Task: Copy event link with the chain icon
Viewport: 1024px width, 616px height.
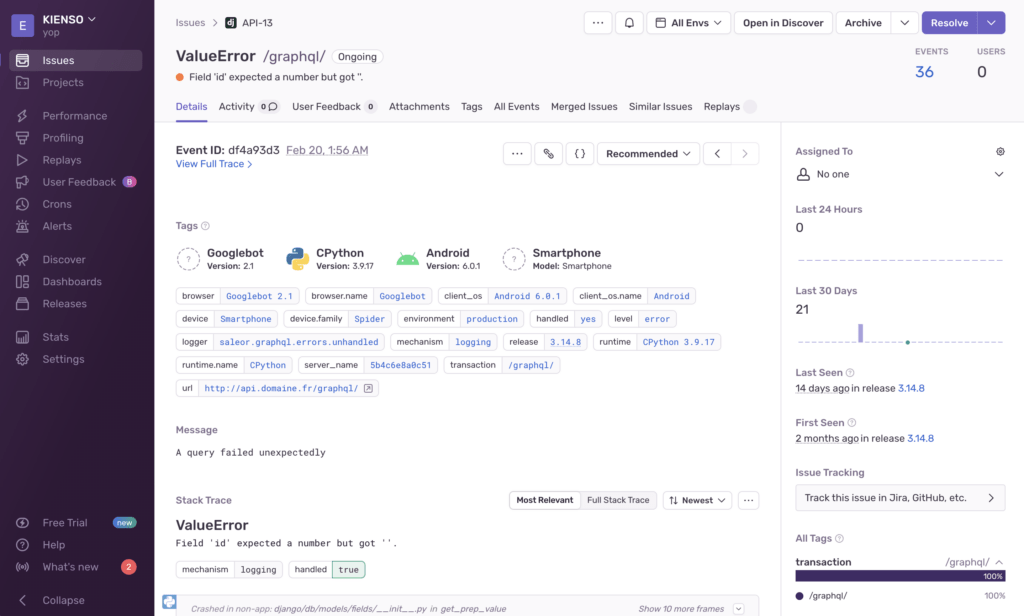Action: [549, 154]
